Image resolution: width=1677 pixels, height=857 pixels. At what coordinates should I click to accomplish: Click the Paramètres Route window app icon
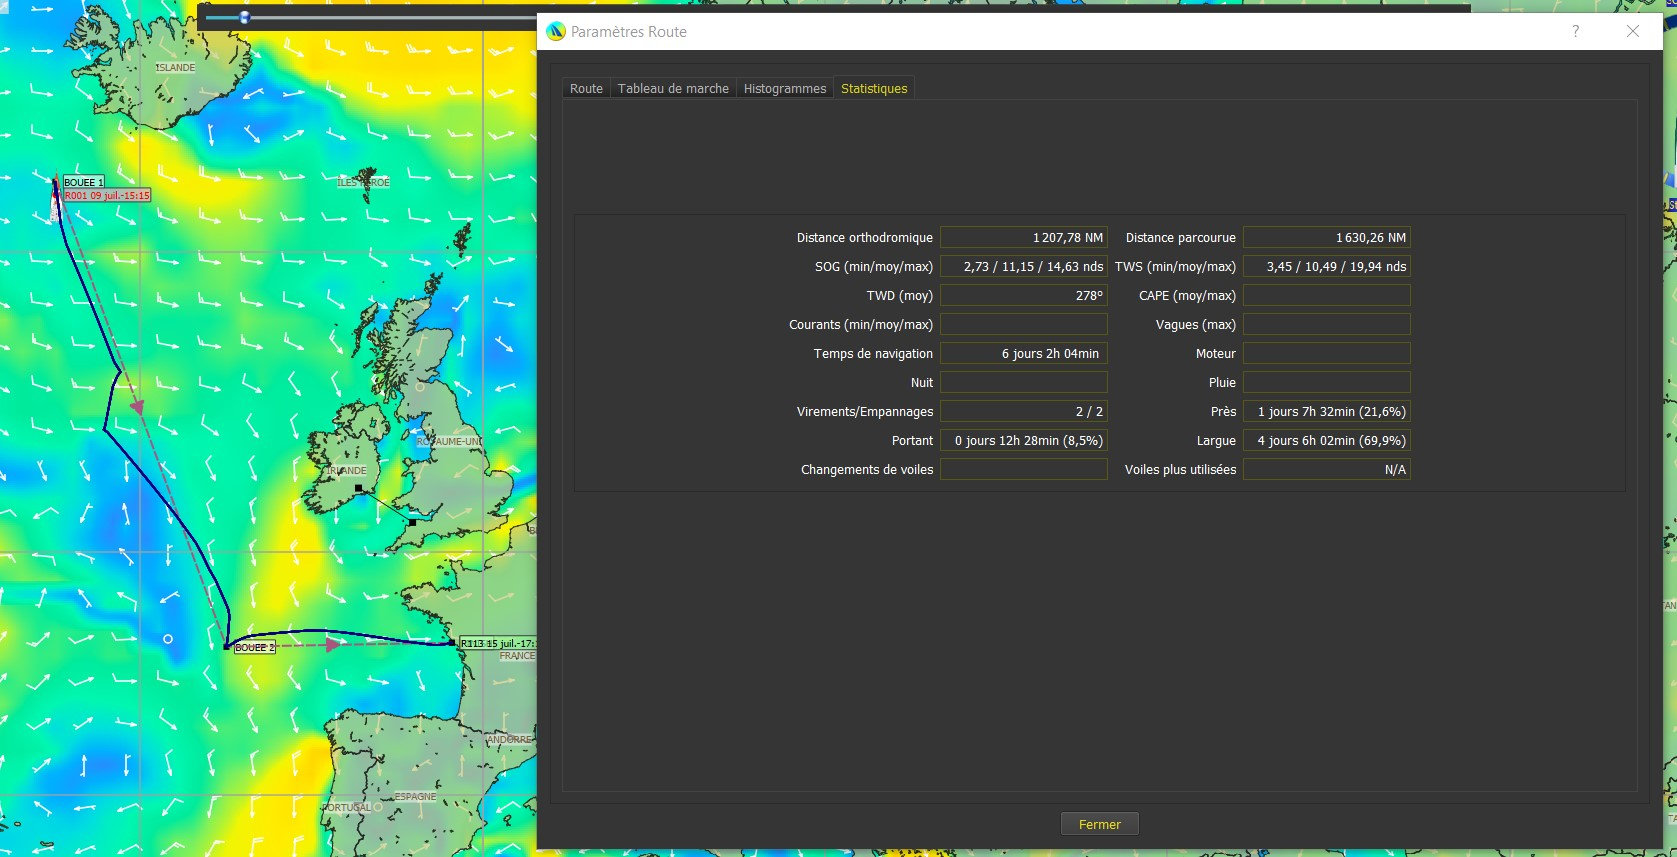(556, 31)
